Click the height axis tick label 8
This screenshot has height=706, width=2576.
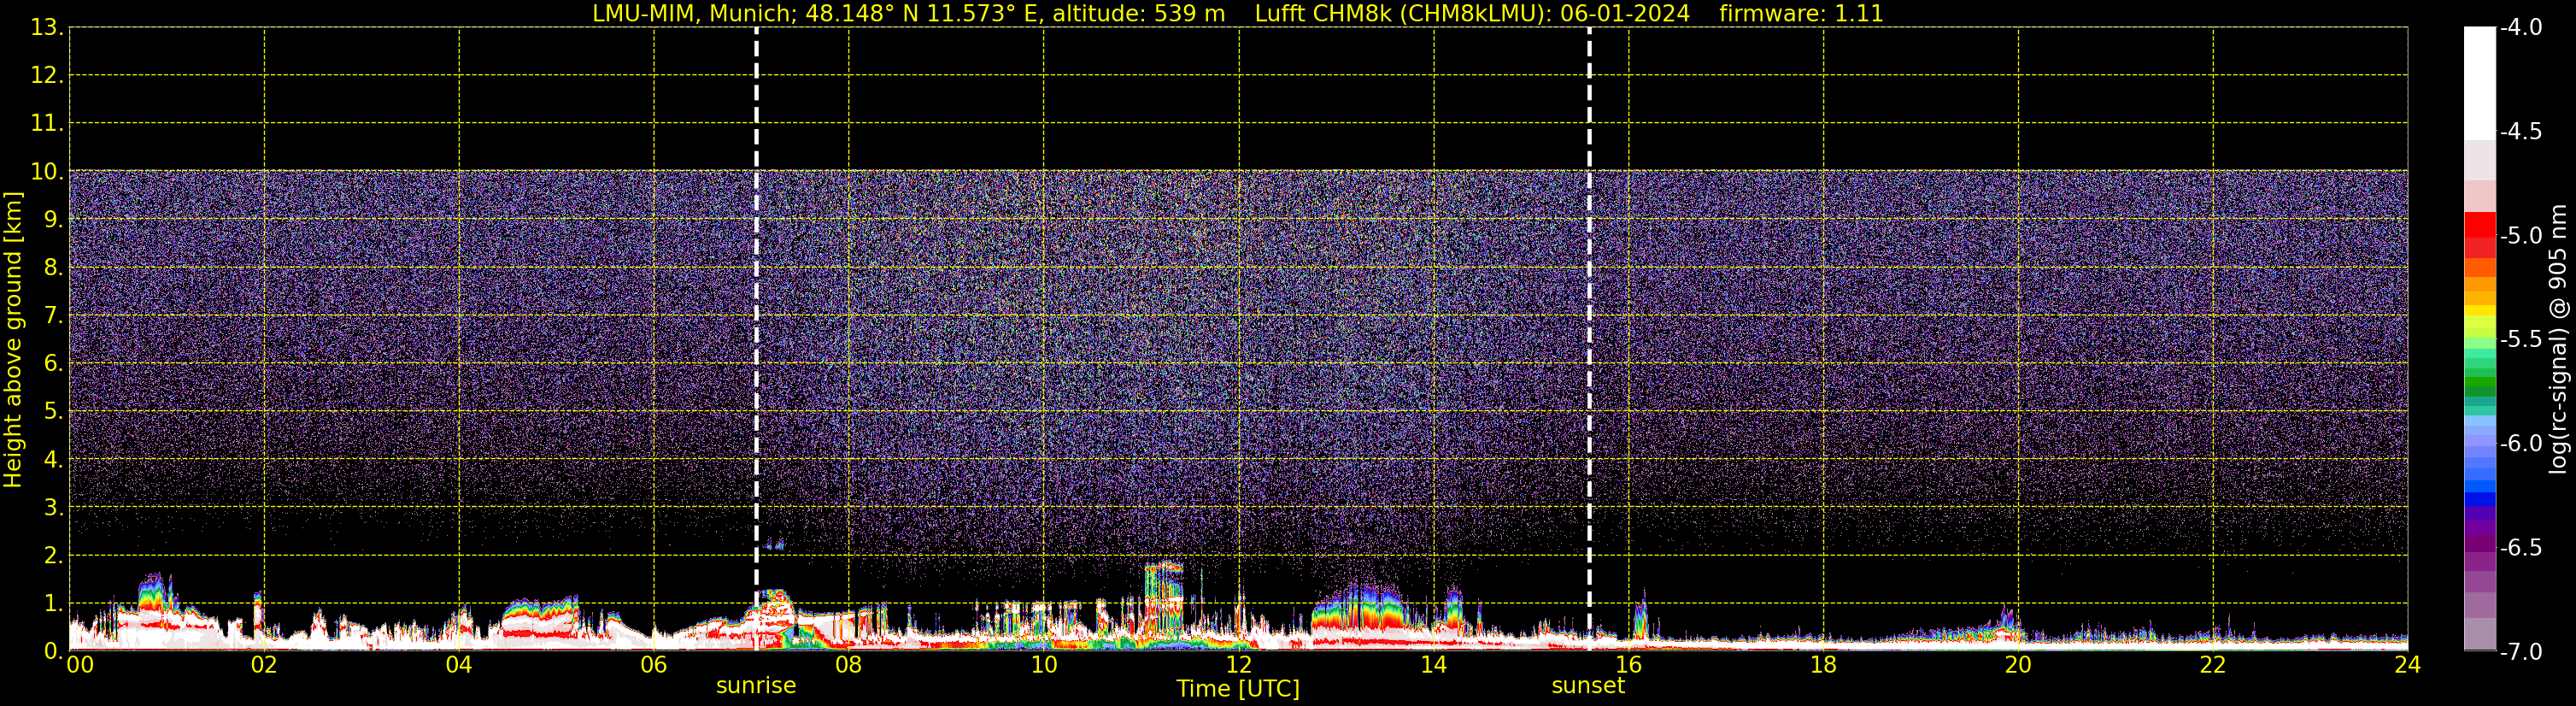52,268
